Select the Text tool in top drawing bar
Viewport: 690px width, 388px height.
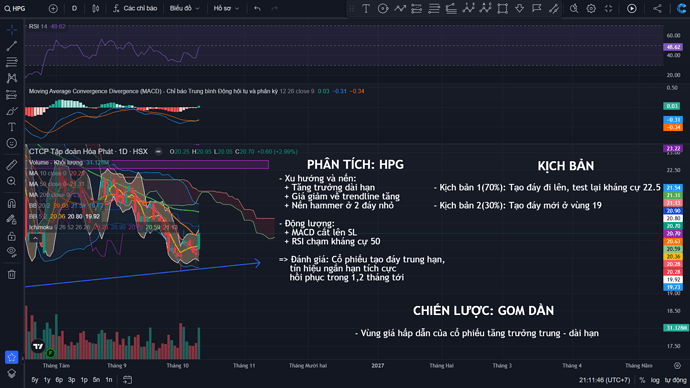[366, 8]
